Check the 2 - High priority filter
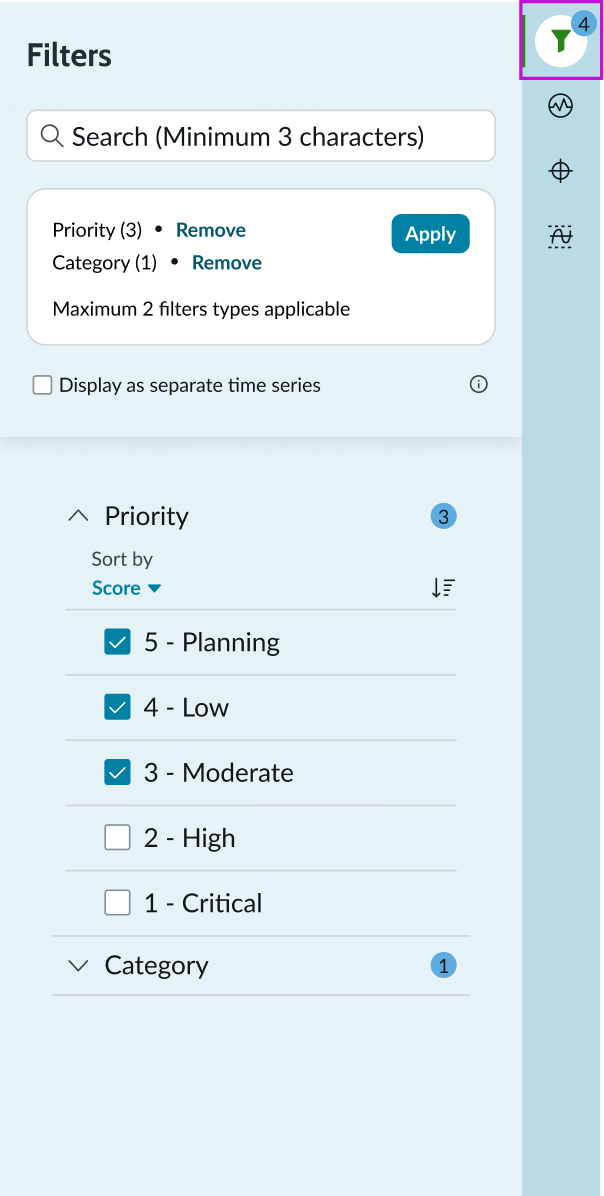This screenshot has width=604, height=1196. point(117,837)
